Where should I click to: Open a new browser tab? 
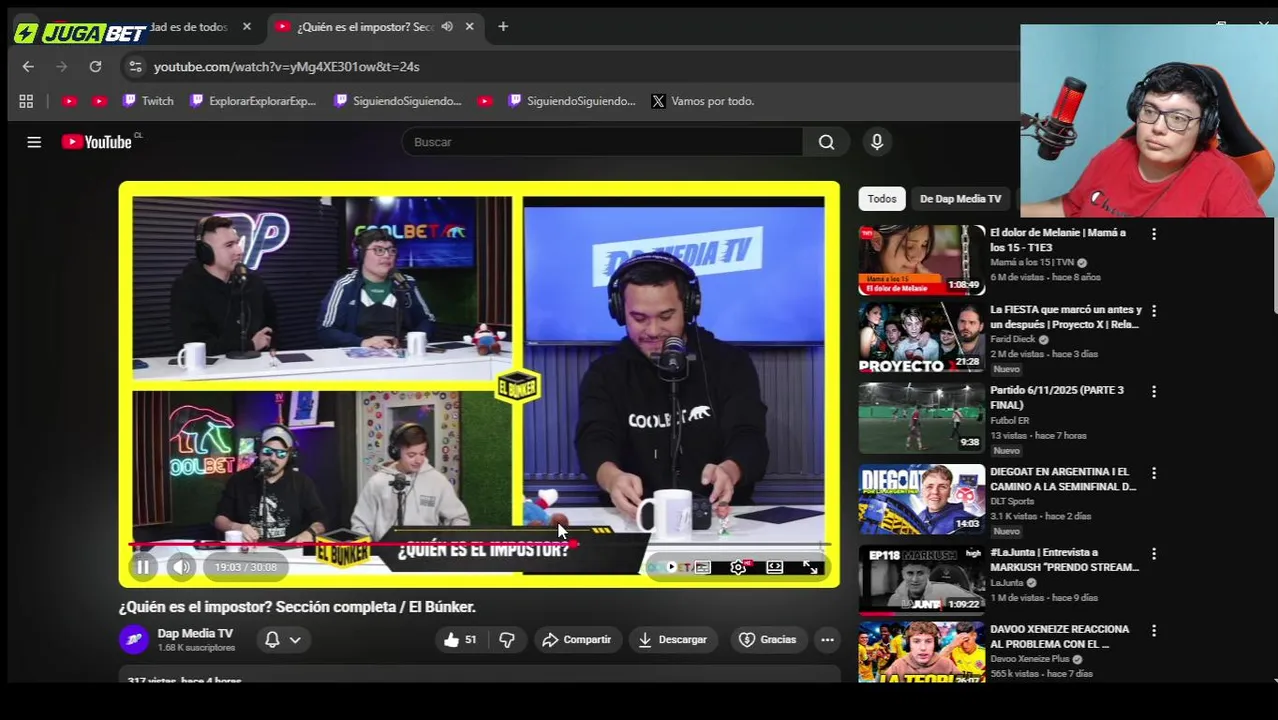503,27
